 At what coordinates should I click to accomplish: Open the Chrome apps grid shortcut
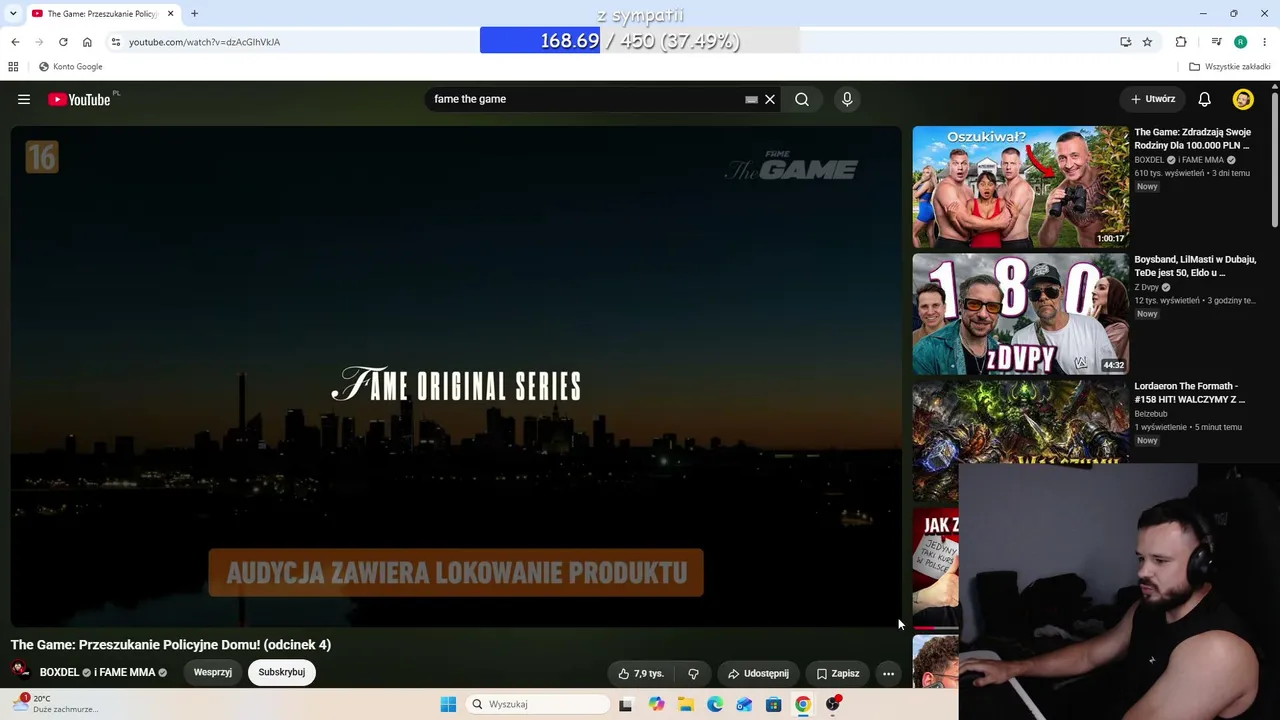(13, 67)
